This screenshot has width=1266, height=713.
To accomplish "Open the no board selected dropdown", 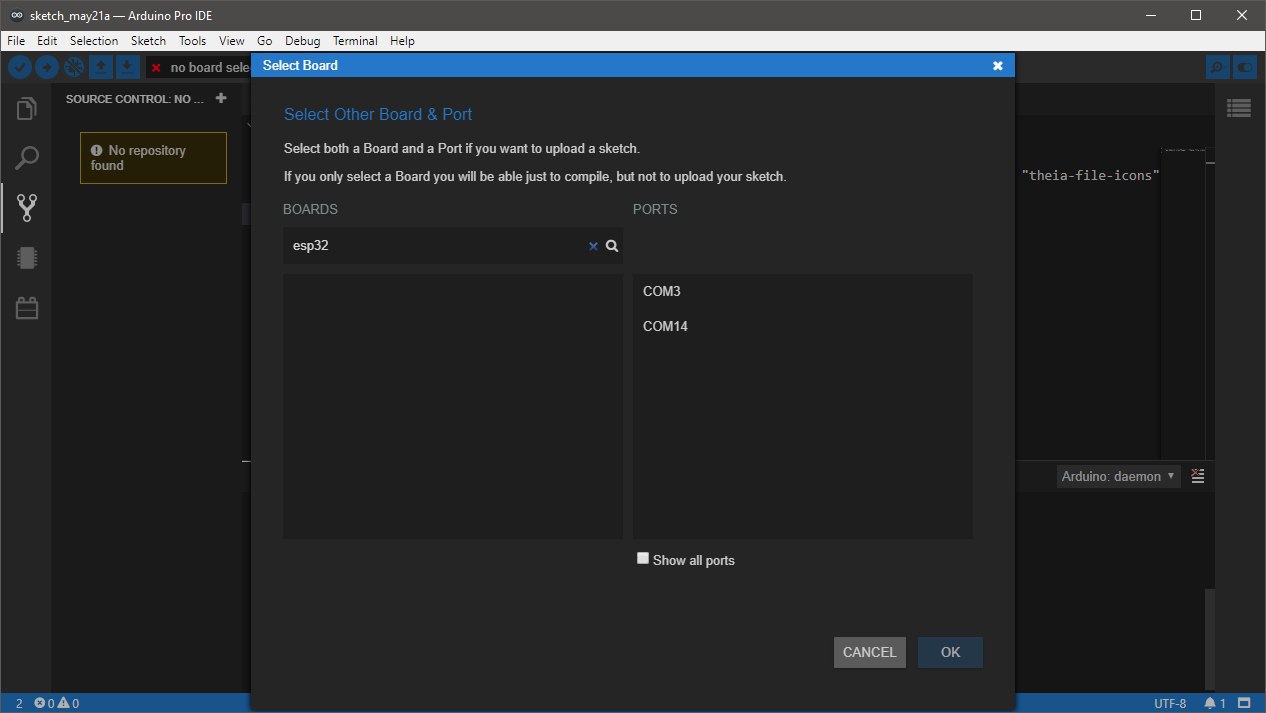I will 198,67.
